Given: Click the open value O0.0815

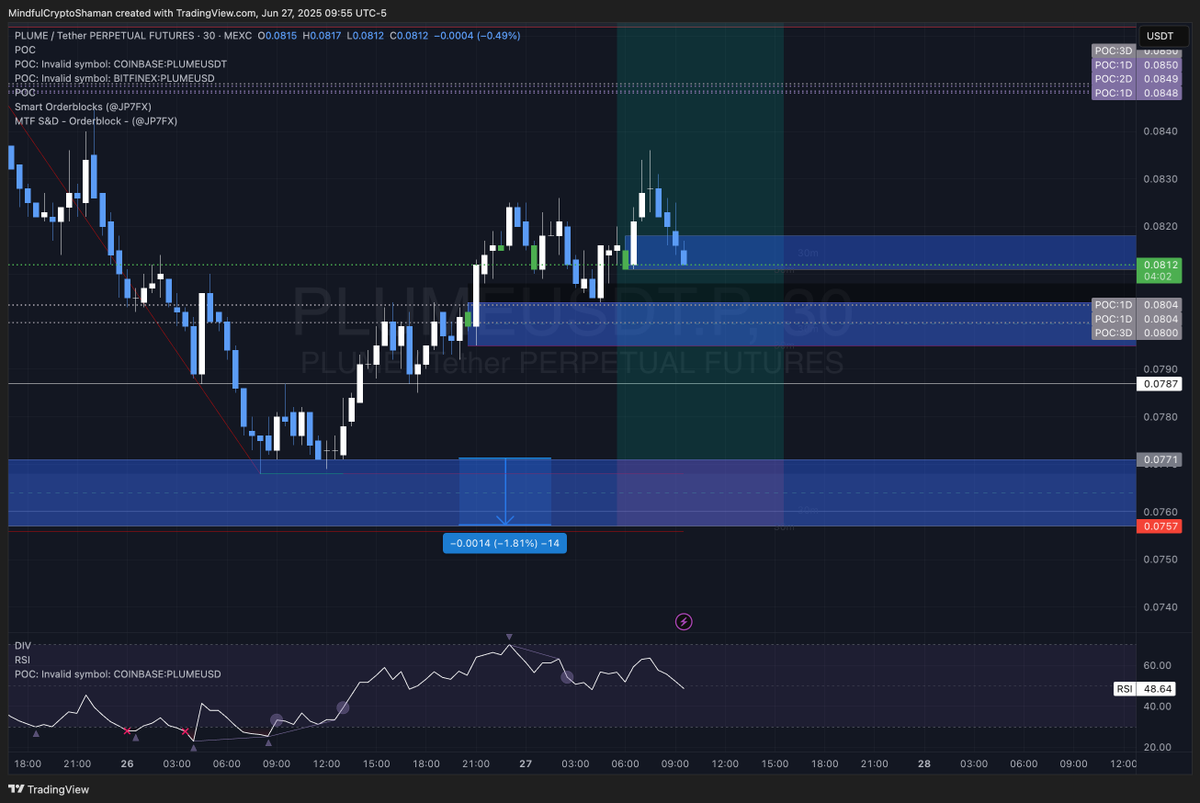Looking at the screenshot, I should click(277, 35).
